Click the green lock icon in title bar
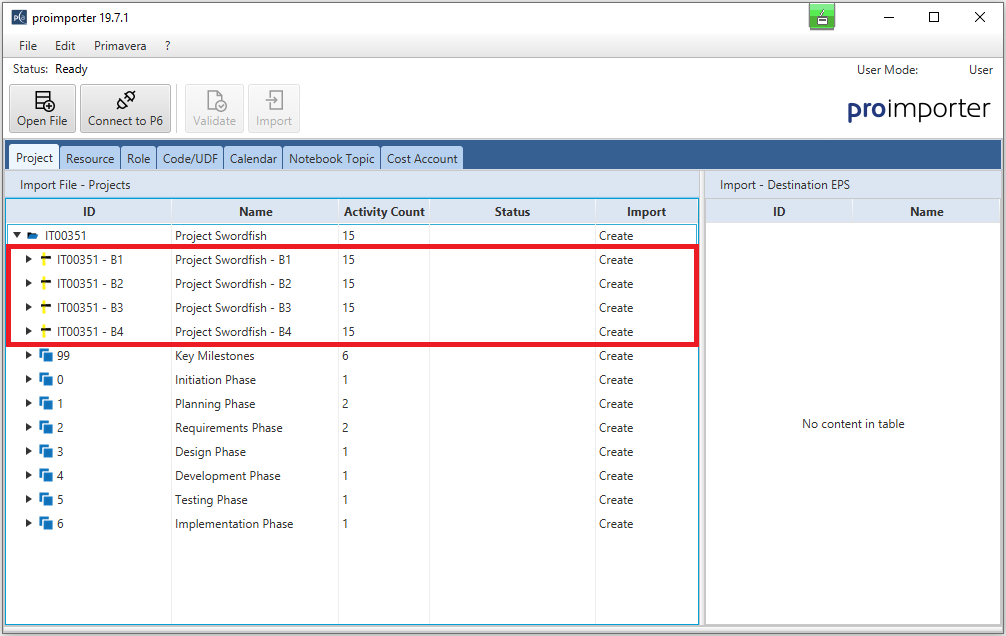Screen dimensions: 1006x636 [822, 17]
